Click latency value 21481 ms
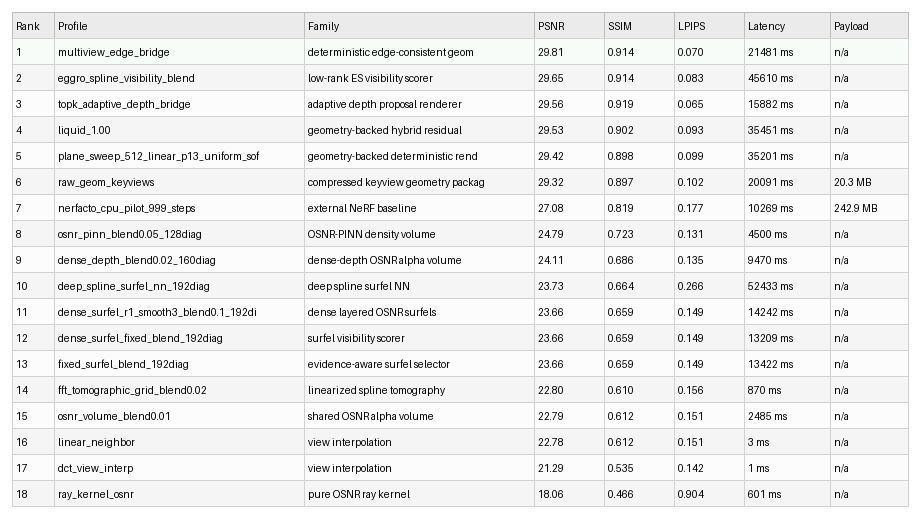Image resolution: width=920 pixels, height=518 pixels. coord(770,52)
